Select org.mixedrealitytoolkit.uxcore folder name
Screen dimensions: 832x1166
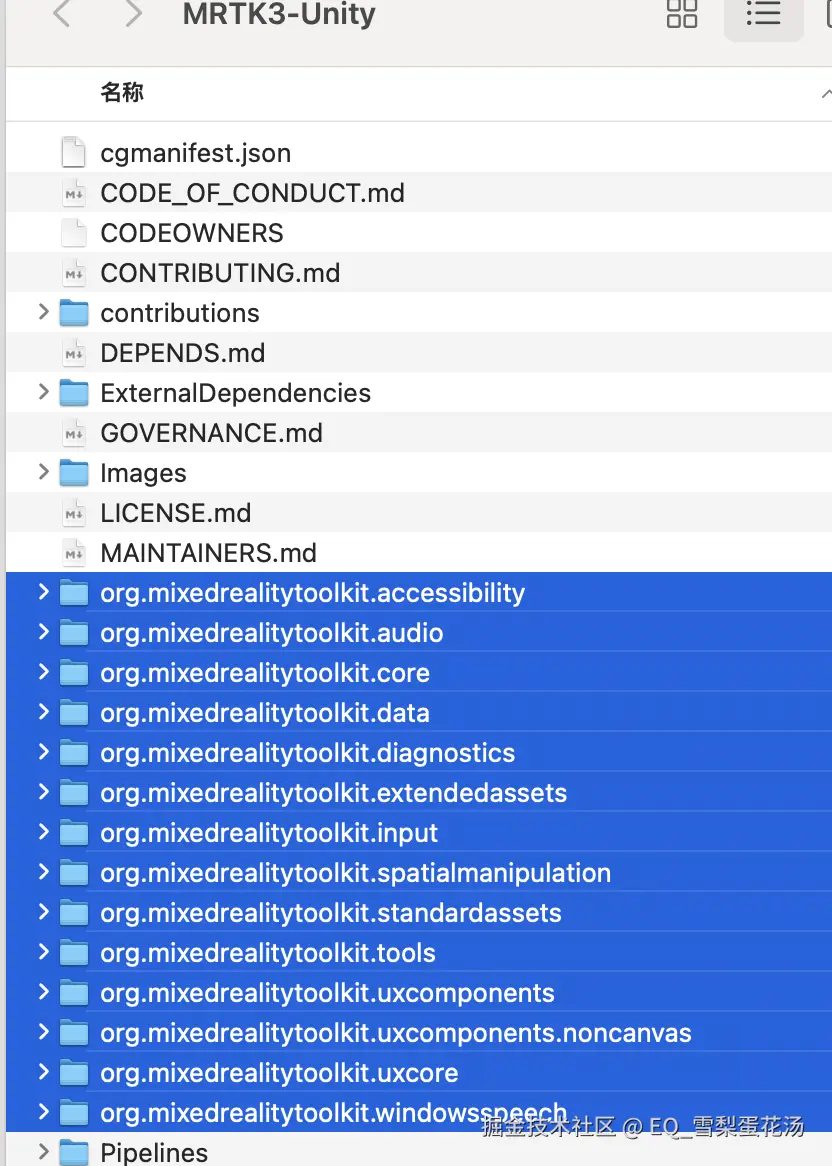pyautogui.click(x=280, y=1073)
